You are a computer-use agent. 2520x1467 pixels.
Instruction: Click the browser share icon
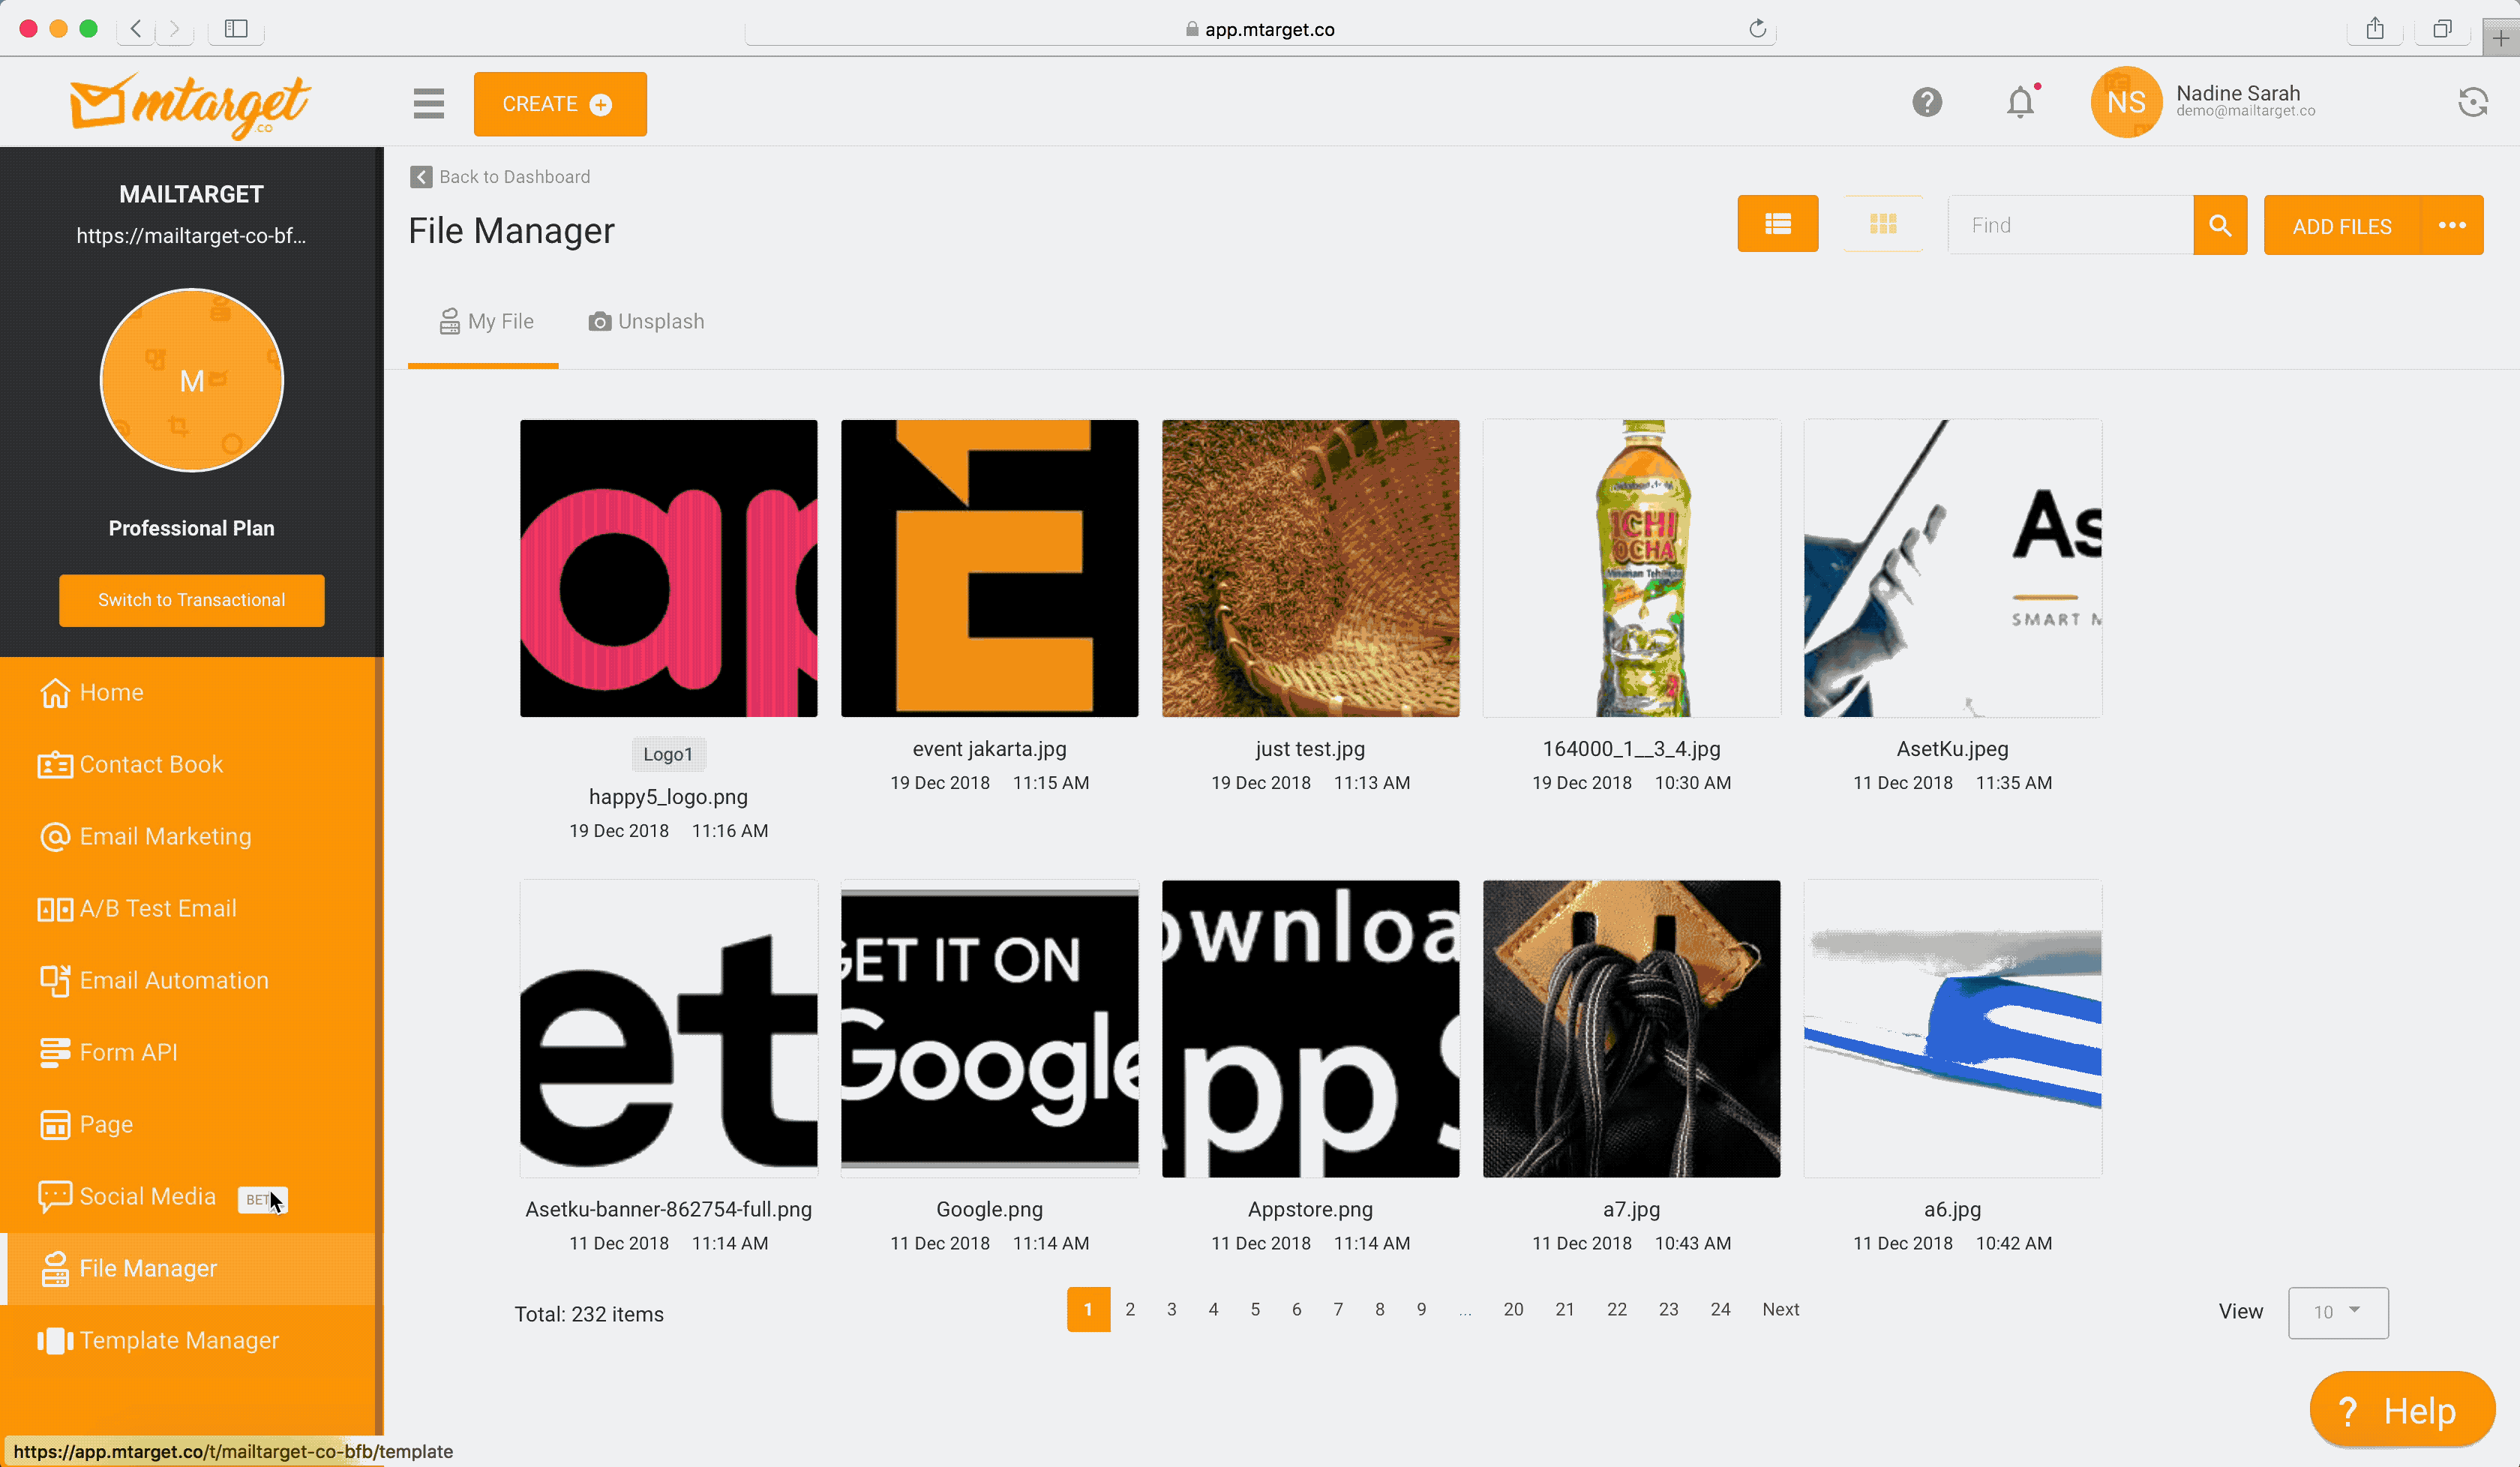pos(2374,29)
